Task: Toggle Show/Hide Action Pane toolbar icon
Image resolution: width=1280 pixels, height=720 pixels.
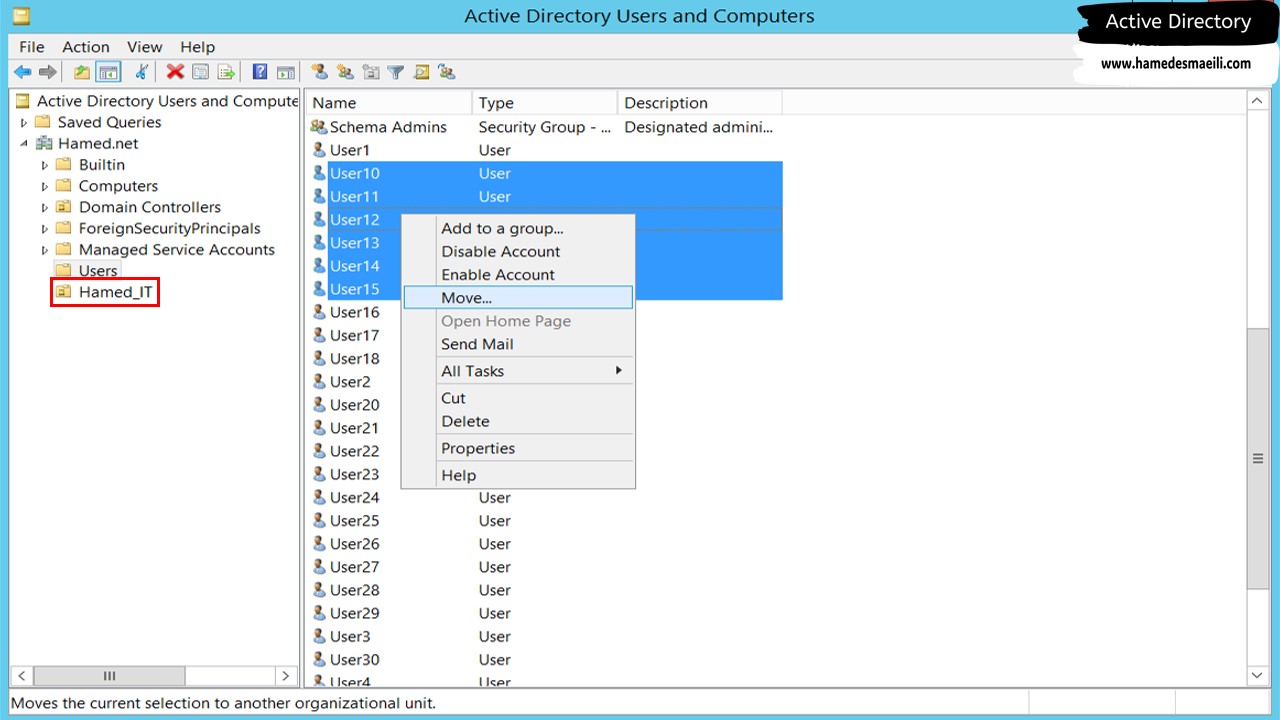Action: click(286, 72)
